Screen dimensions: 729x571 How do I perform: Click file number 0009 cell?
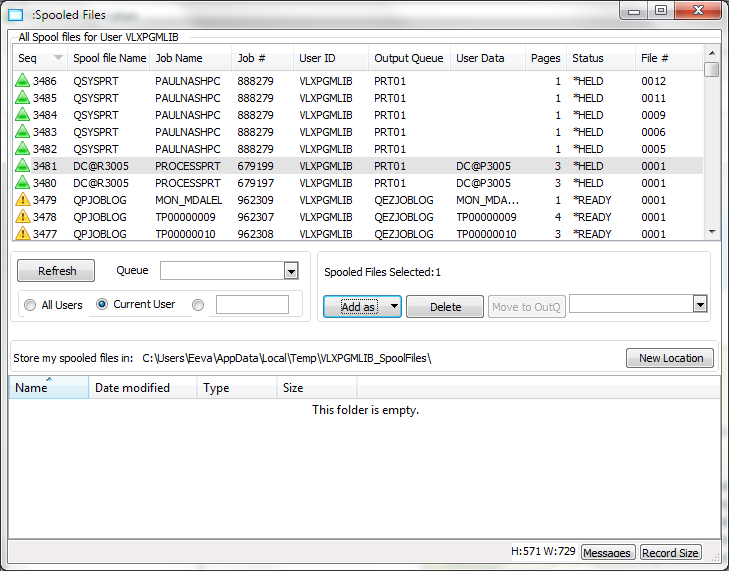pyautogui.click(x=653, y=115)
